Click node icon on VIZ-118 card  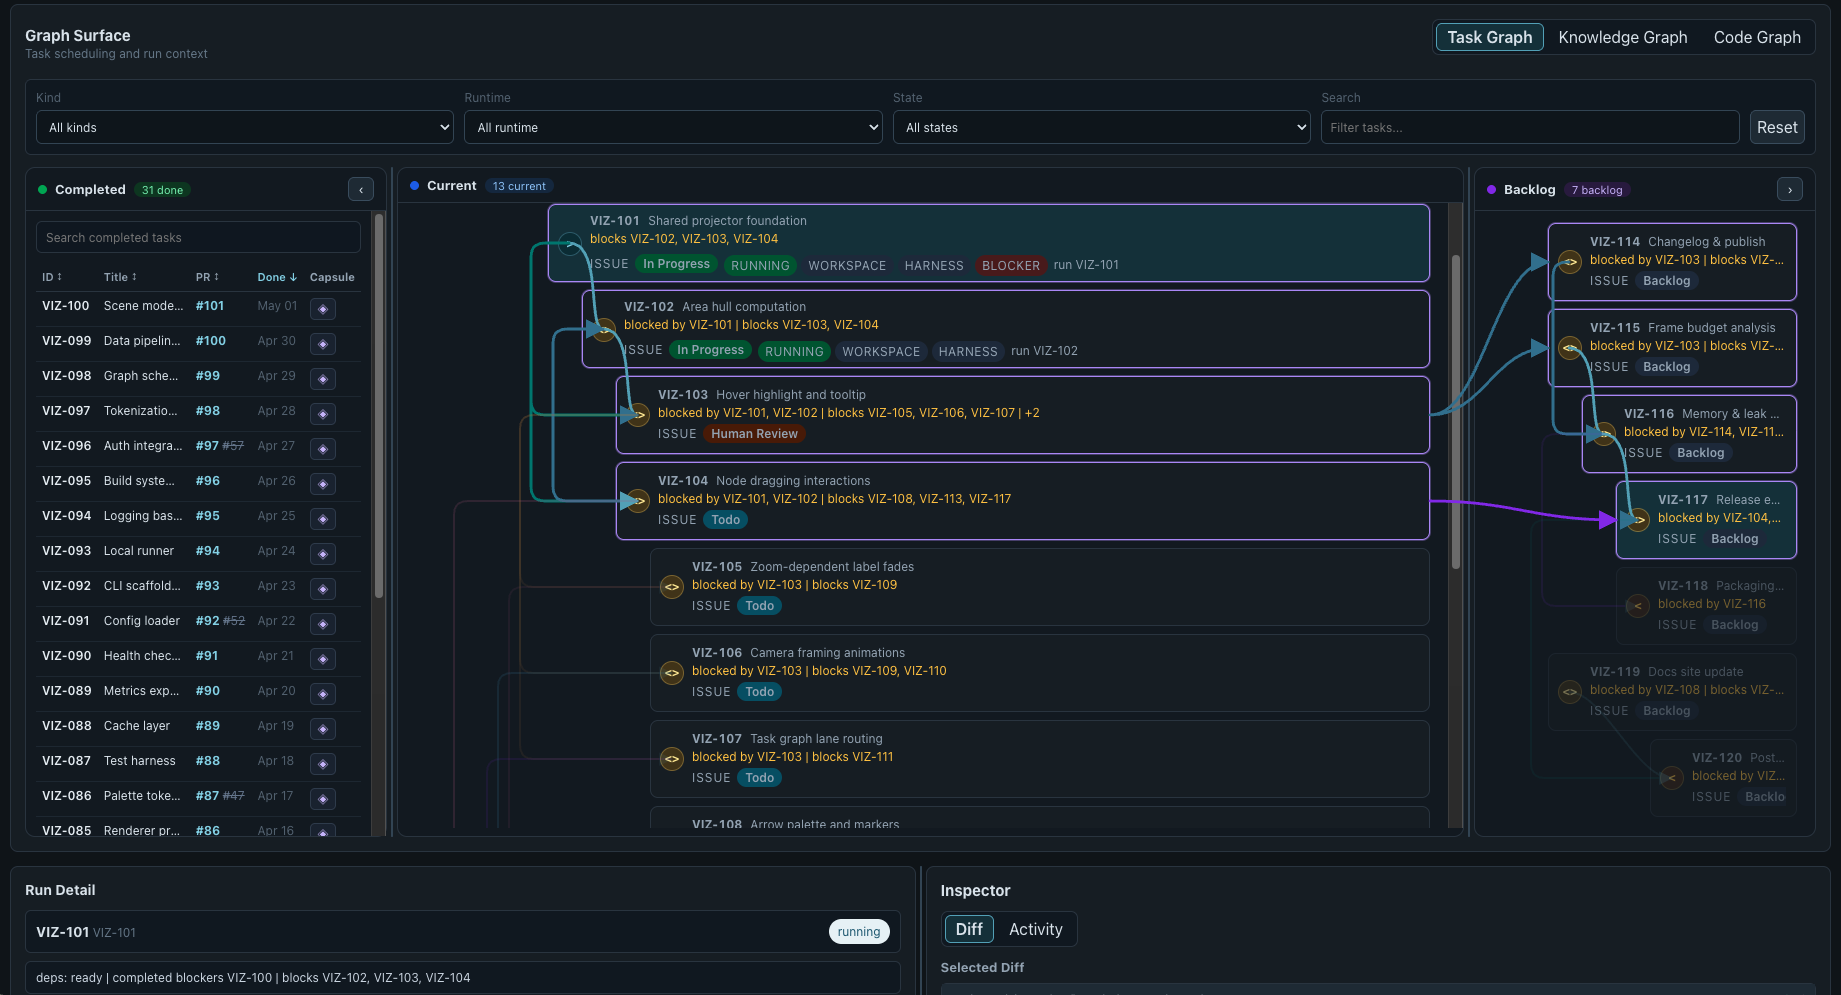tap(1638, 606)
